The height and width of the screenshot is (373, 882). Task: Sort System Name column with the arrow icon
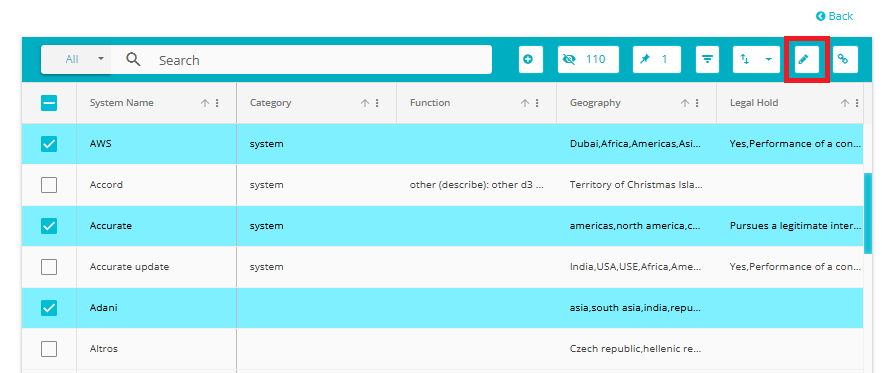205,103
